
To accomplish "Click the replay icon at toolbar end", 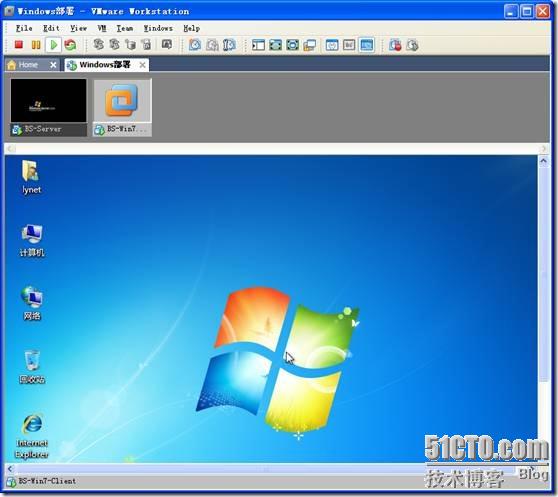I will (x=412, y=45).
